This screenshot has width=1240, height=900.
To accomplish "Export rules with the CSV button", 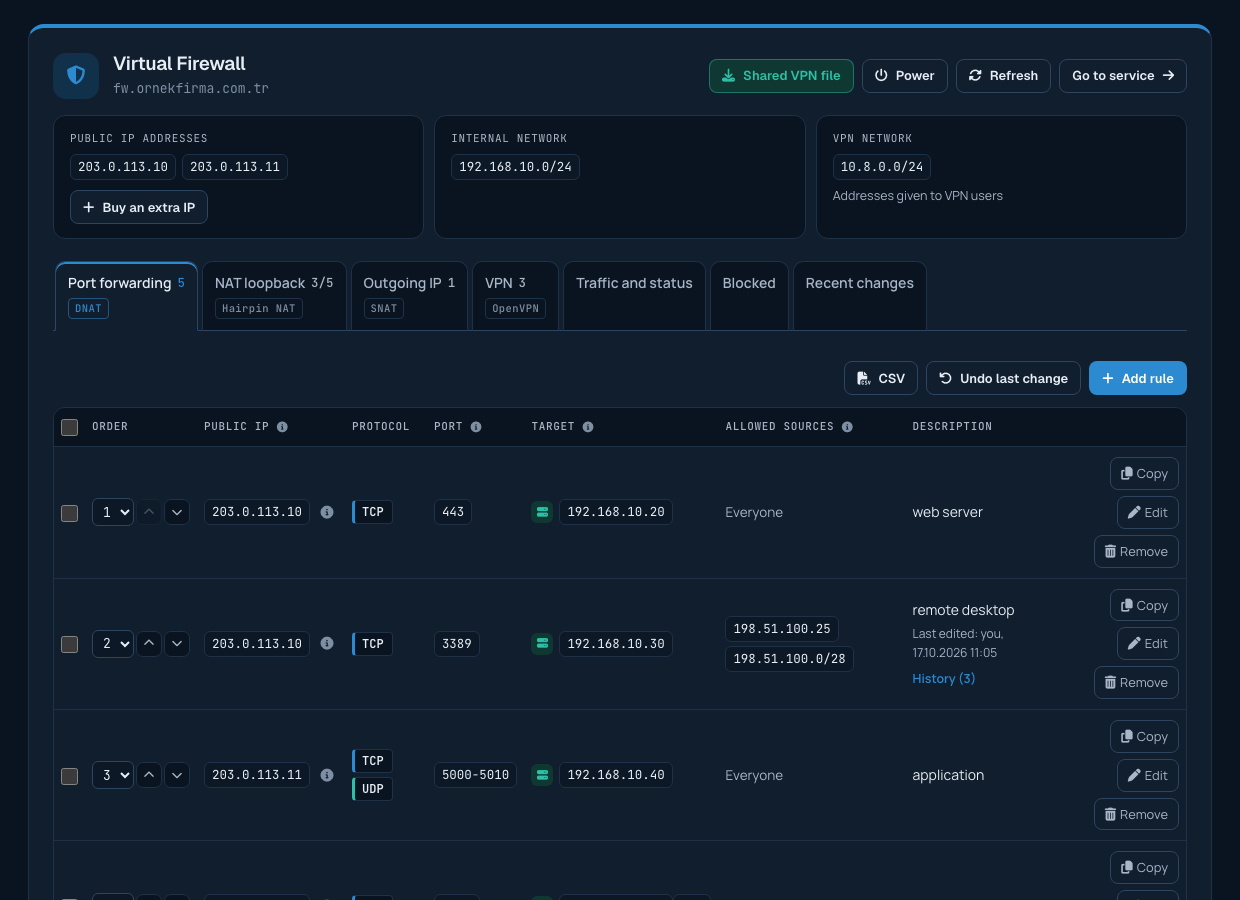I will [881, 378].
